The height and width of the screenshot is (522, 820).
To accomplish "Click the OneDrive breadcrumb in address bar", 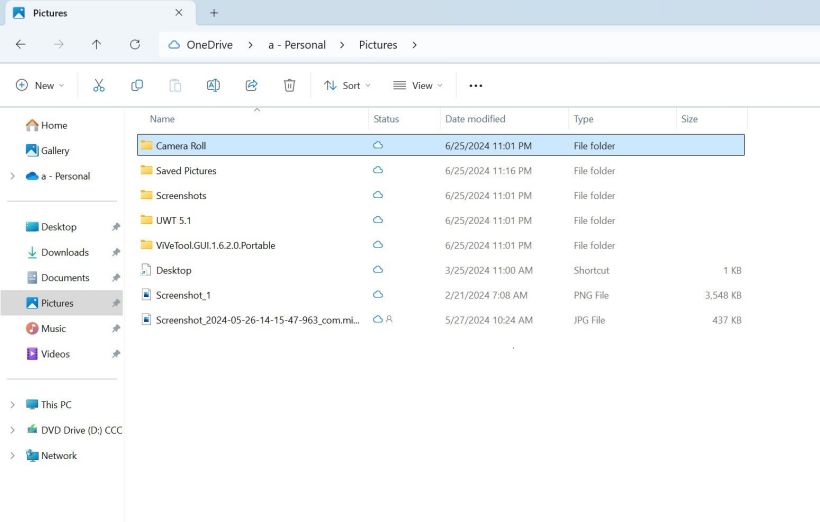I will pos(208,45).
